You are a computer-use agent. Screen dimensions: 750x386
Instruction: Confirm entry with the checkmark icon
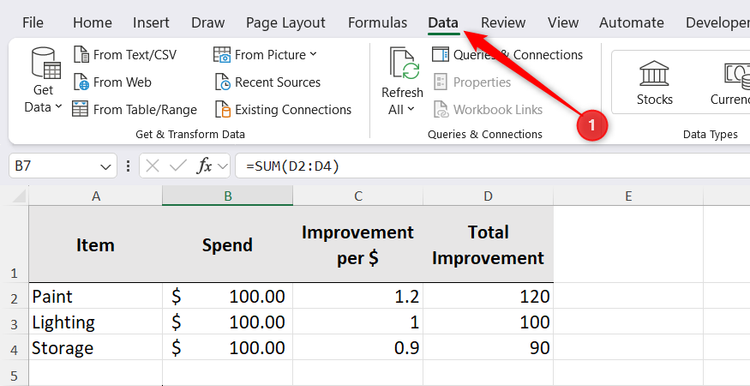178,166
